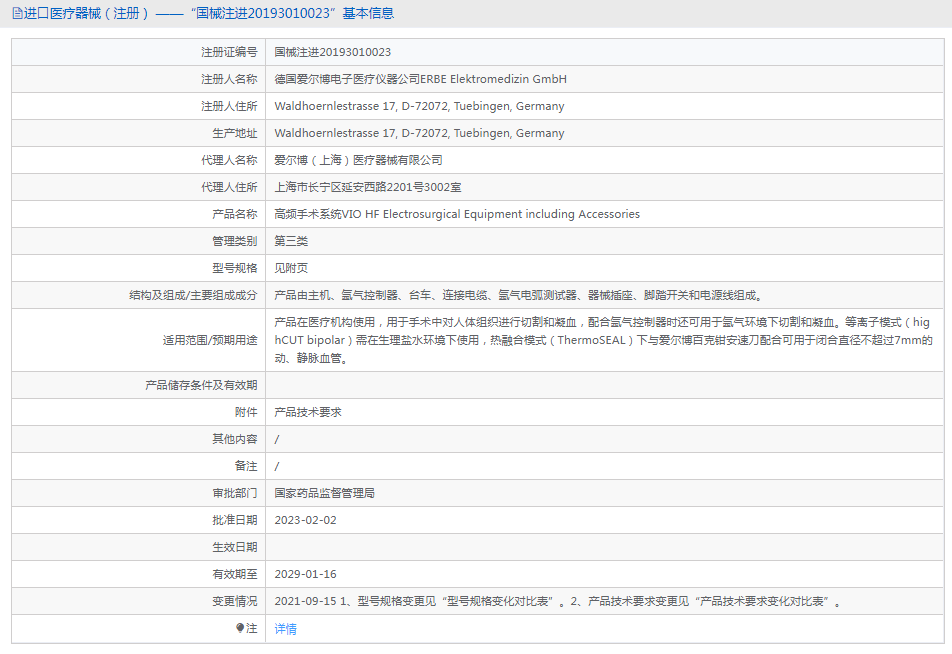Click the 结构及组成 product composition text
This screenshot has width=952, height=654.
518,295
